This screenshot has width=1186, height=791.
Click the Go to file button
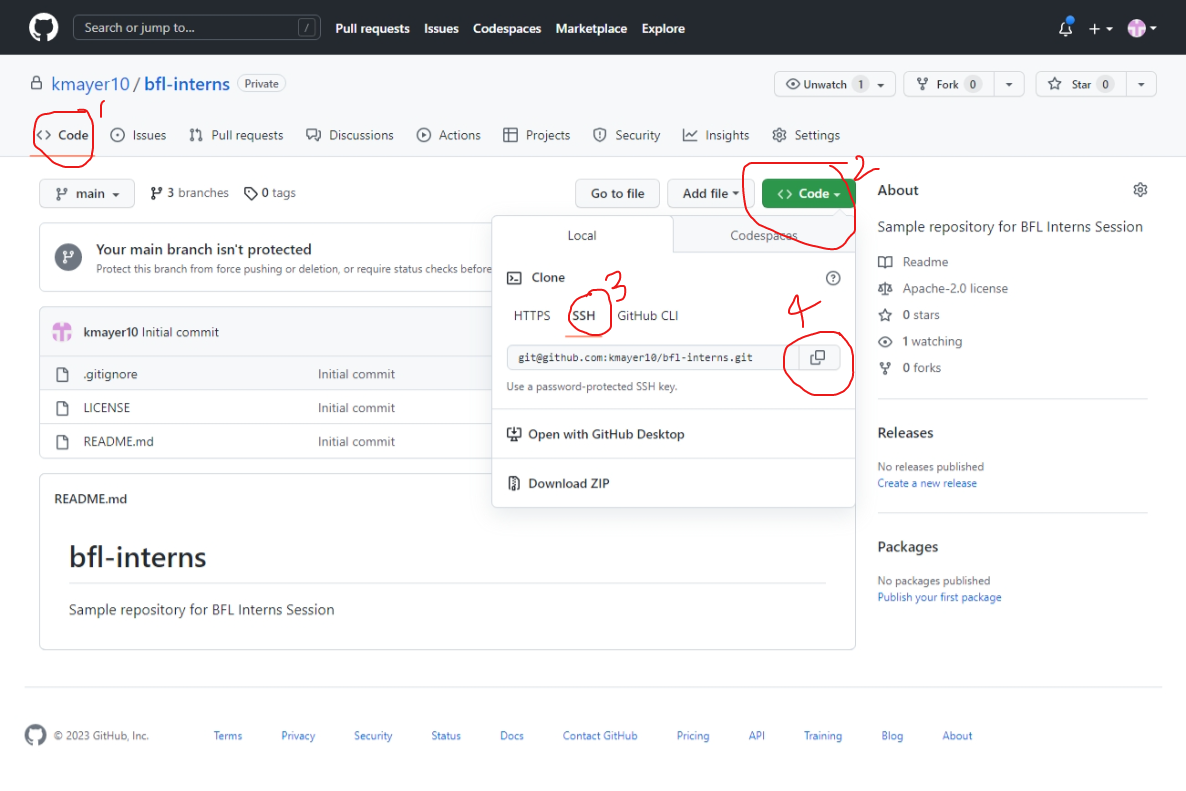(x=617, y=192)
